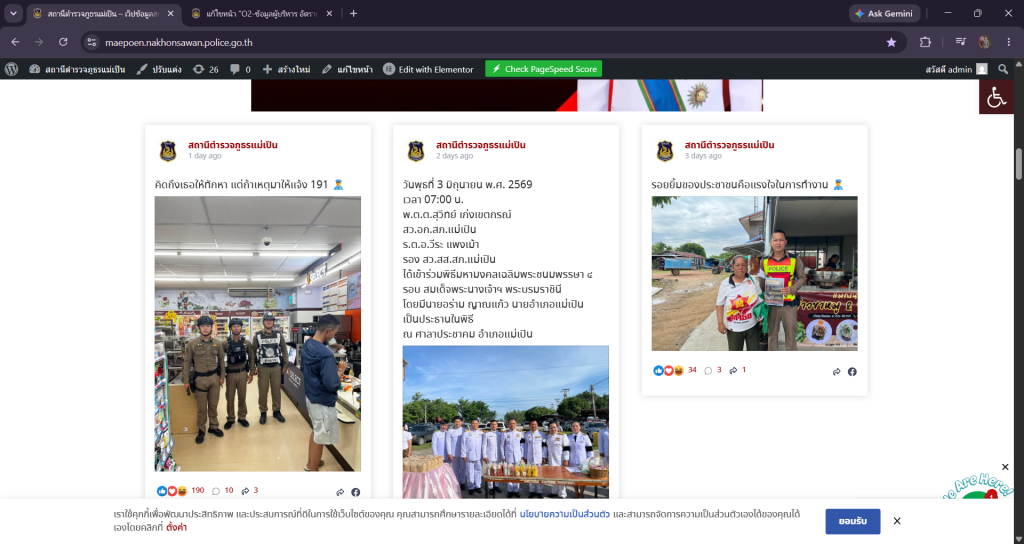Click share arrow on the 3 days ago post footer
Viewport: 1024px width, 544px height.
point(837,372)
